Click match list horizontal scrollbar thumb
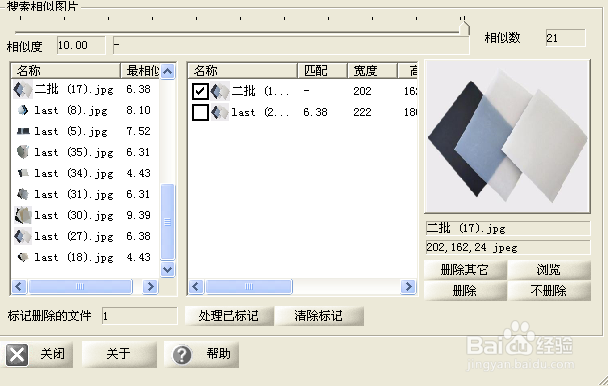 (x=249, y=287)
